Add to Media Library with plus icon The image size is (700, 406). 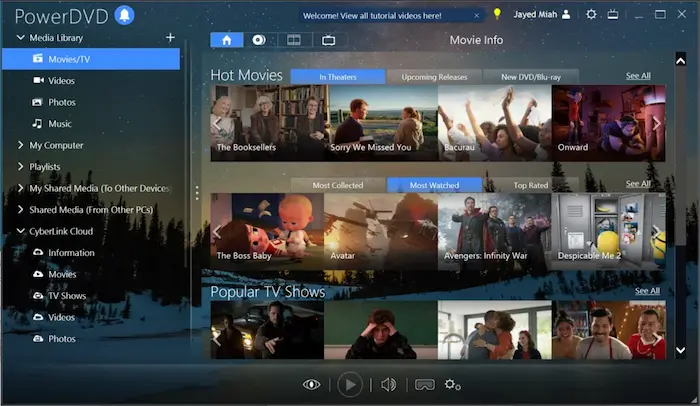[170, 37]
